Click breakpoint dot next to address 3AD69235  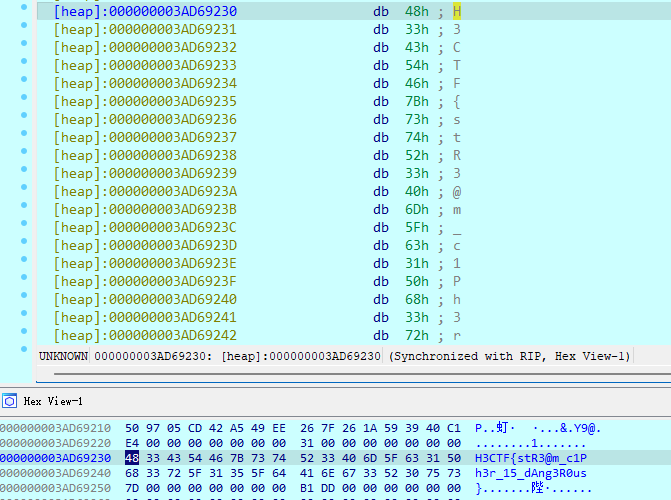click(x=26, y=101)
